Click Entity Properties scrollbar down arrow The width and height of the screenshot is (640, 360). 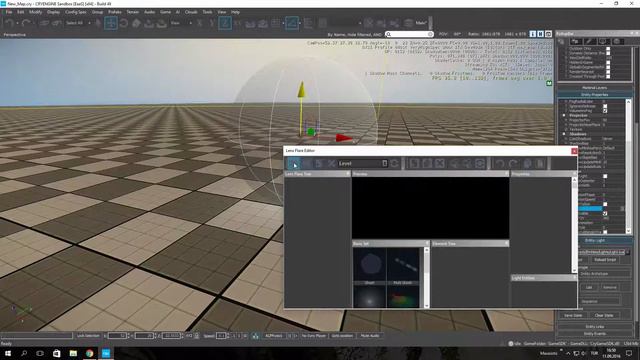(628, 231)
